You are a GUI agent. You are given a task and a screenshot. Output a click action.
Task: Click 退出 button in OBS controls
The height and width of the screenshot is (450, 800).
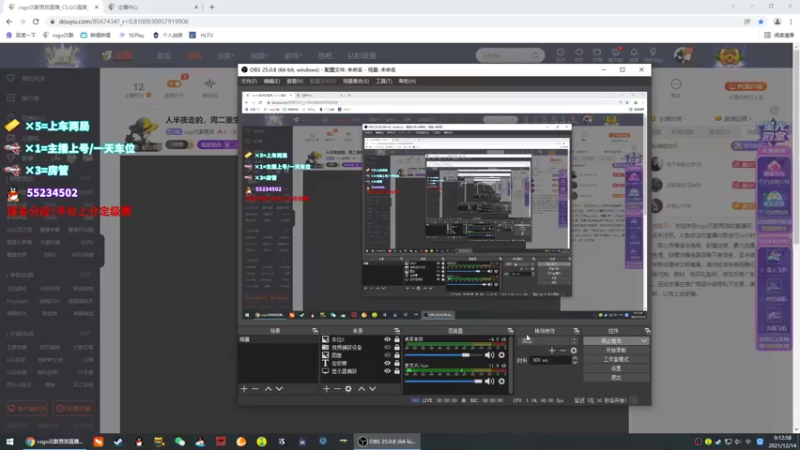(616, 378)
